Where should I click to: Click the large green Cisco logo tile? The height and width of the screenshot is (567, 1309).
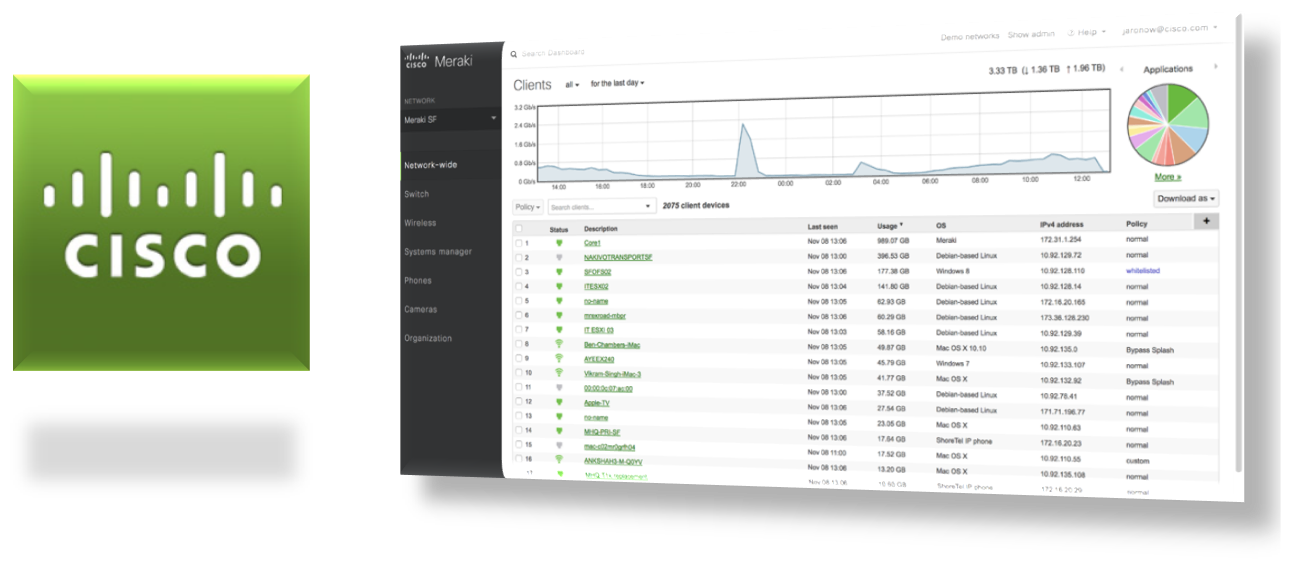tap(161, 223)
